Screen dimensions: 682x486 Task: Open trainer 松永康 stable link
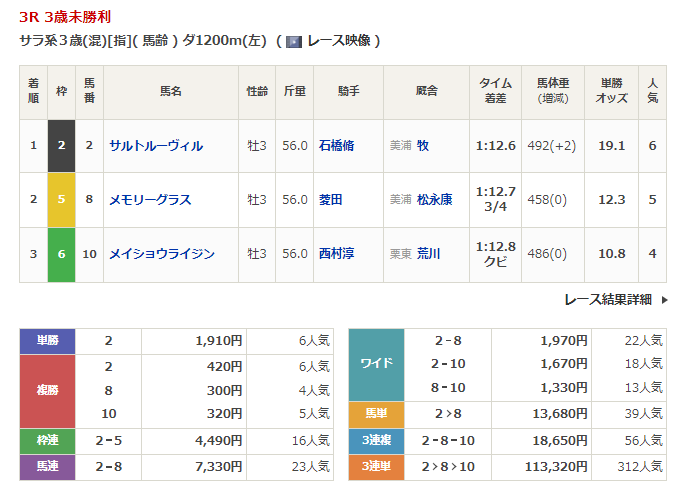(x=434, y=200)
